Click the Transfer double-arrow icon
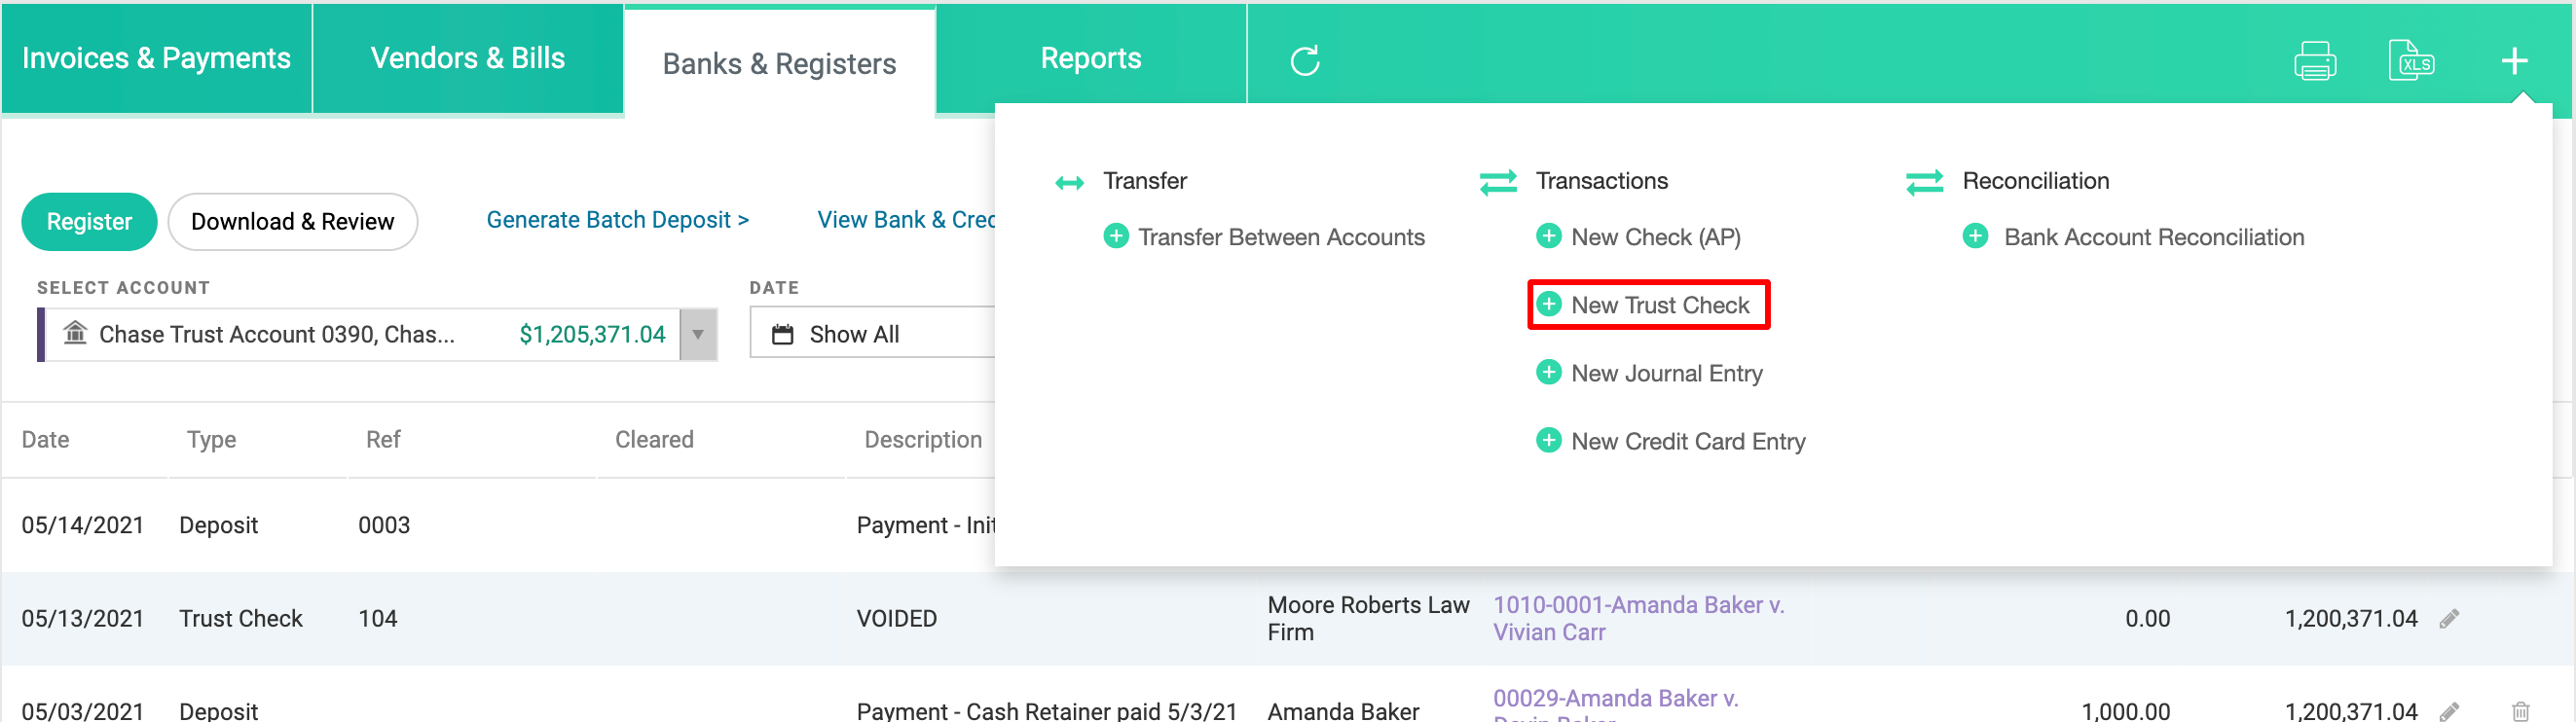 point(1069,182)
